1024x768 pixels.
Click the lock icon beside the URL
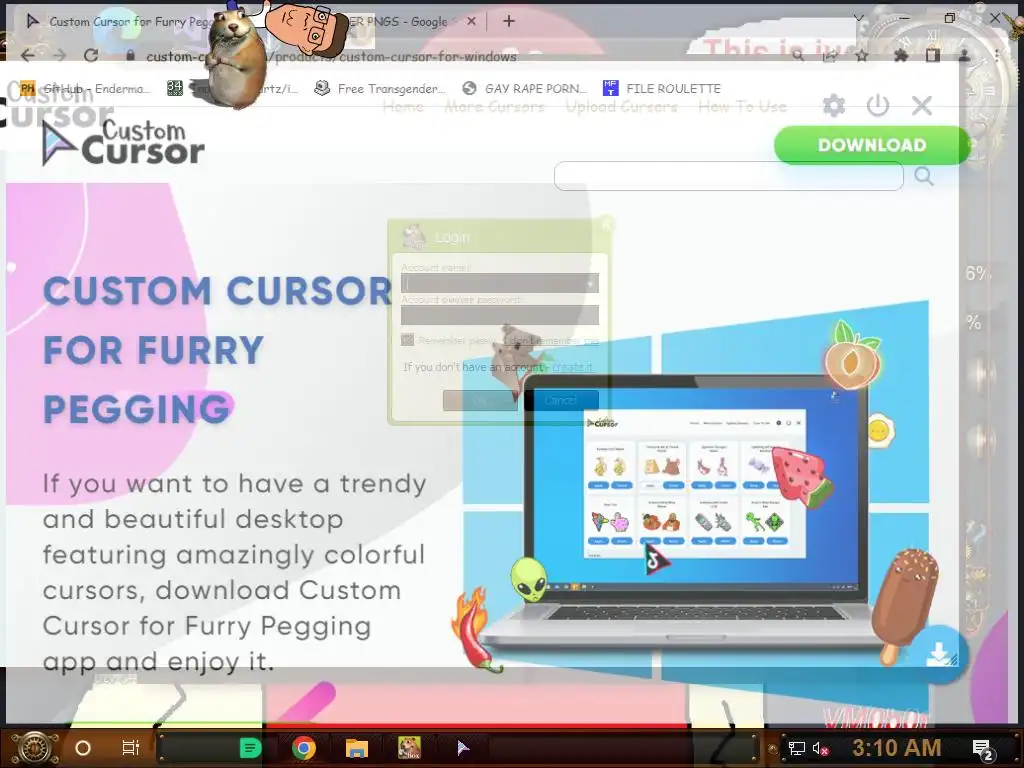point(131,56)
